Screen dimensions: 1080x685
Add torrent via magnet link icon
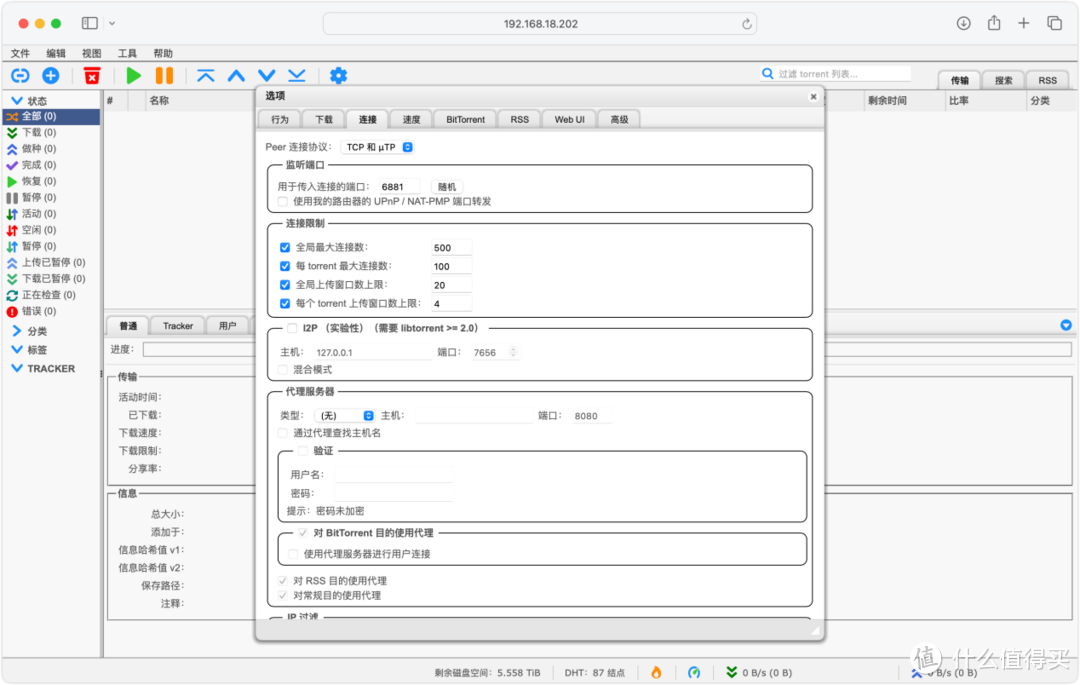tap(20, 75)
